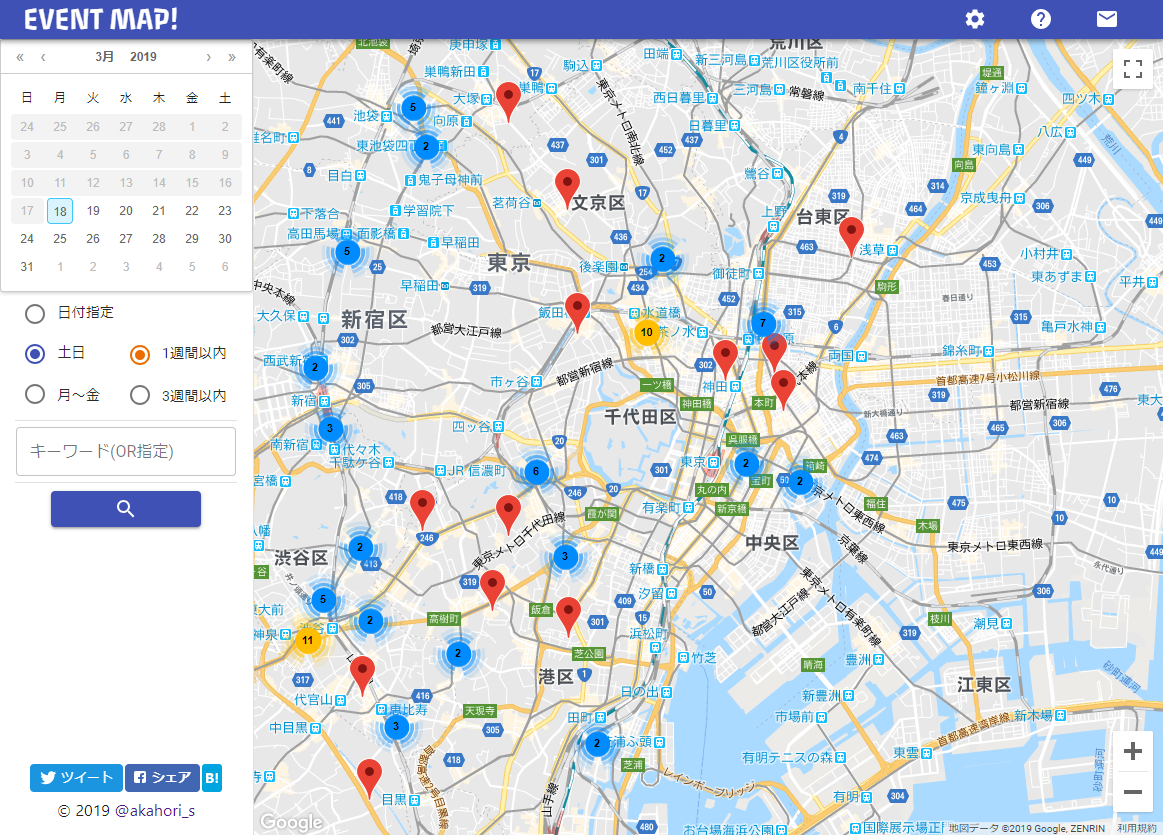Click the 利用規約 terms link on the map

click(1136, 828)
